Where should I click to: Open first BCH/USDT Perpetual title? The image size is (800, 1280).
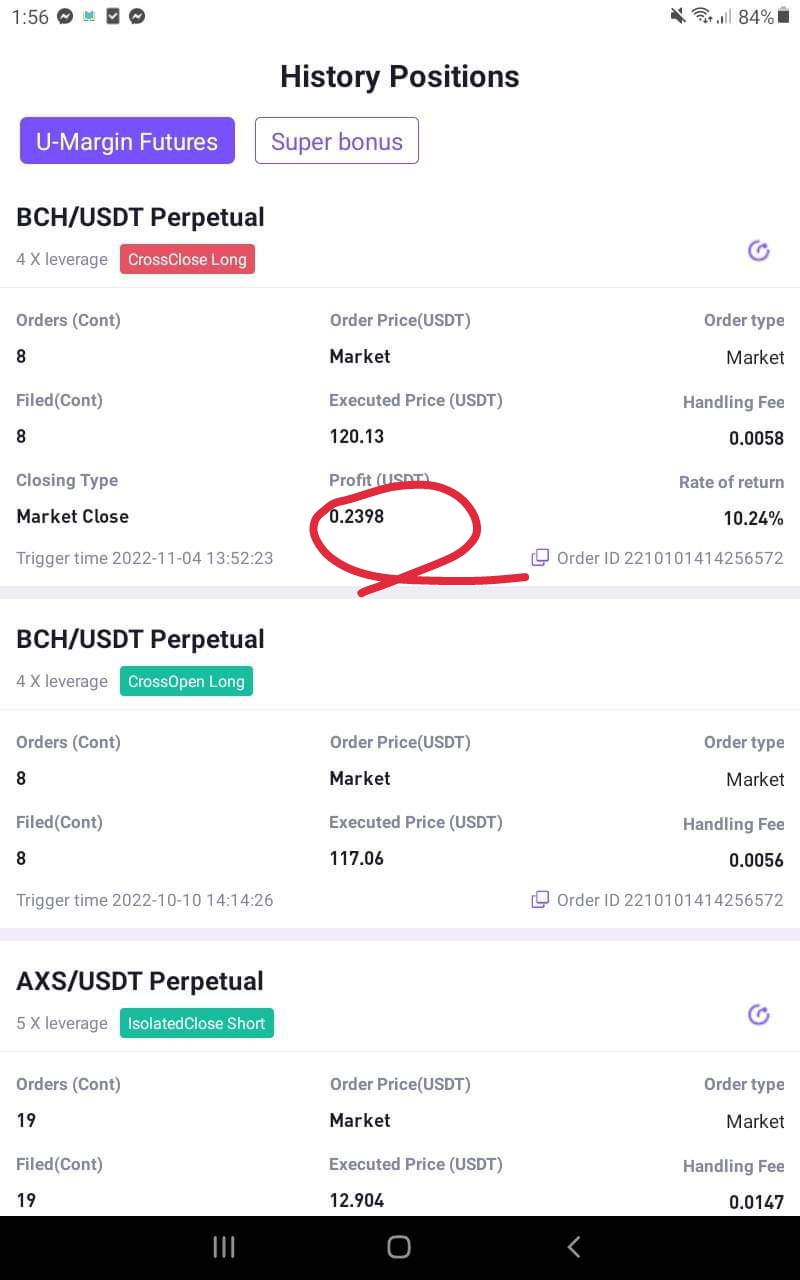(x=141, y=217)
